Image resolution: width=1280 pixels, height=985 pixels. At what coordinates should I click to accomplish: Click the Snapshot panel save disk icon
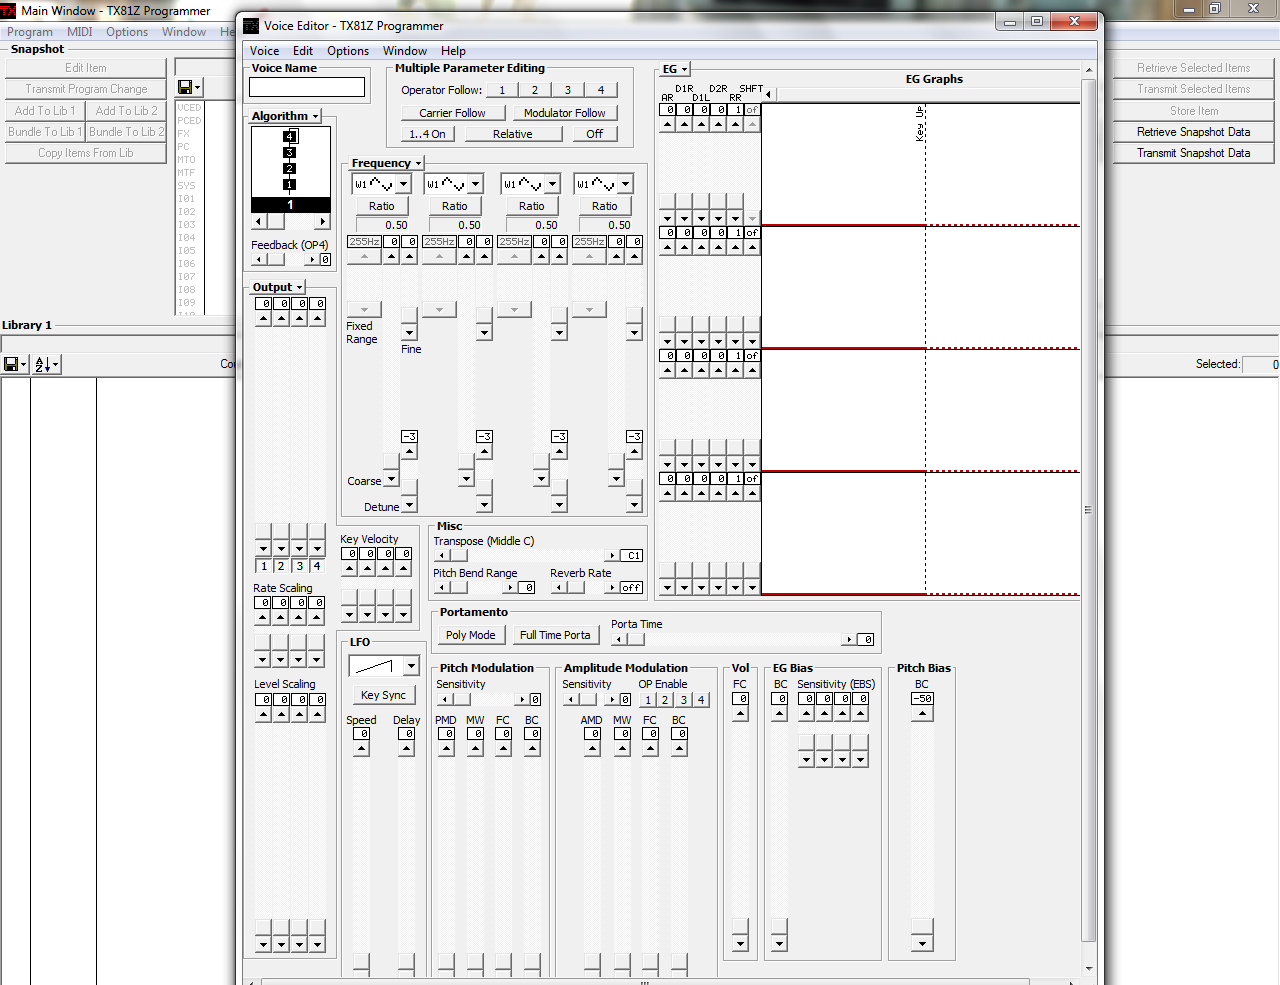click(x=184, y=87)
